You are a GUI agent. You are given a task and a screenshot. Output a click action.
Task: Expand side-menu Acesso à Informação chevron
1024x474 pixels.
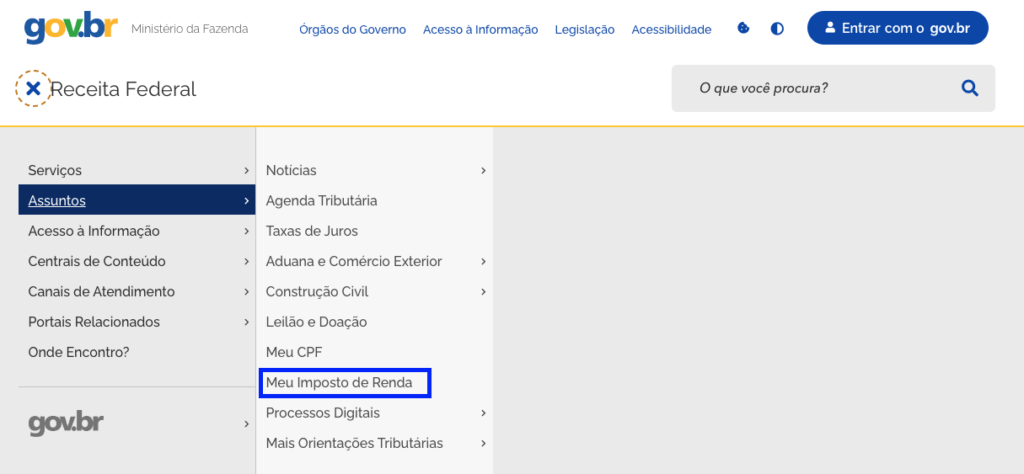246,231
